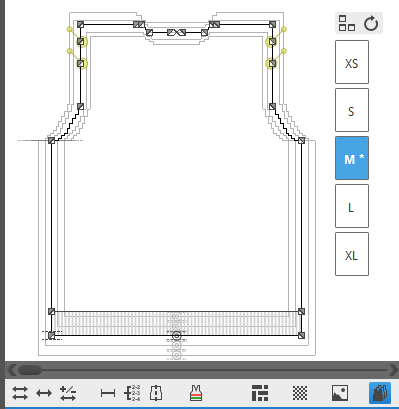
Task: Open the brick layout pattern icon
Action: coord(260,393)
